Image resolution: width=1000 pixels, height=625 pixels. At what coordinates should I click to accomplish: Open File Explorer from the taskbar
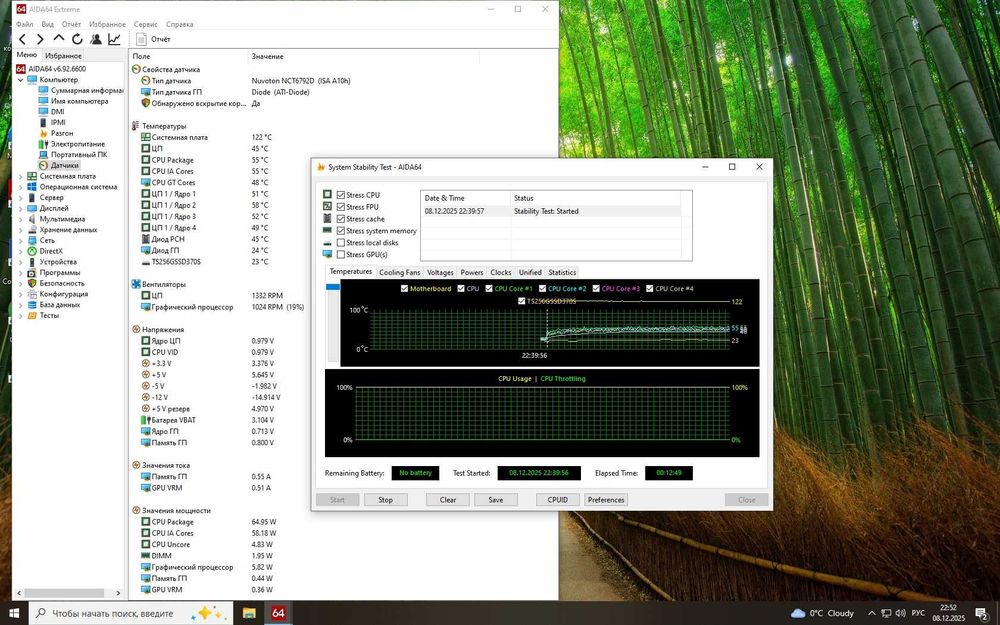(249, 613)
